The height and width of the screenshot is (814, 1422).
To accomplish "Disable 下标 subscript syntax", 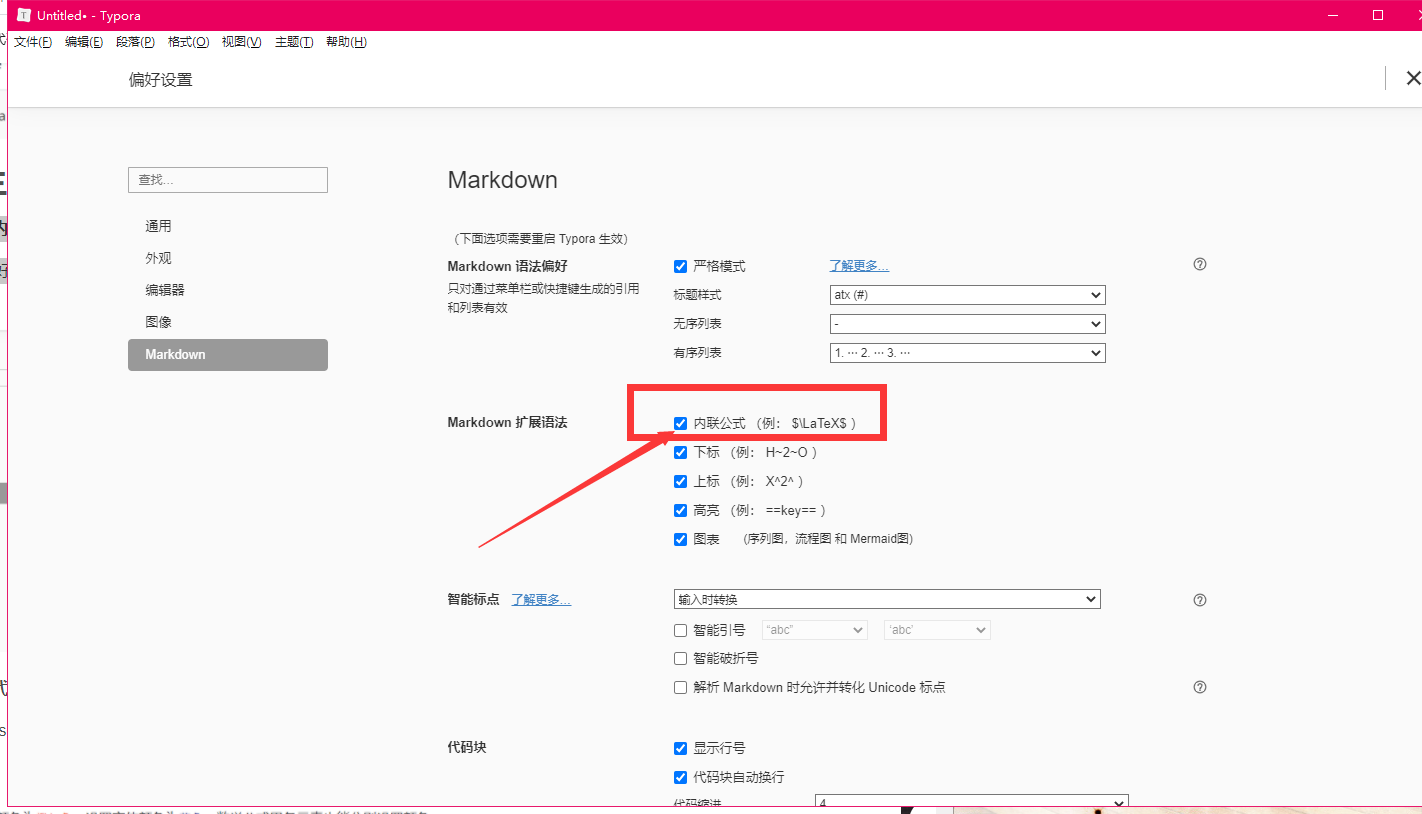I will click(x=681, y=452).
